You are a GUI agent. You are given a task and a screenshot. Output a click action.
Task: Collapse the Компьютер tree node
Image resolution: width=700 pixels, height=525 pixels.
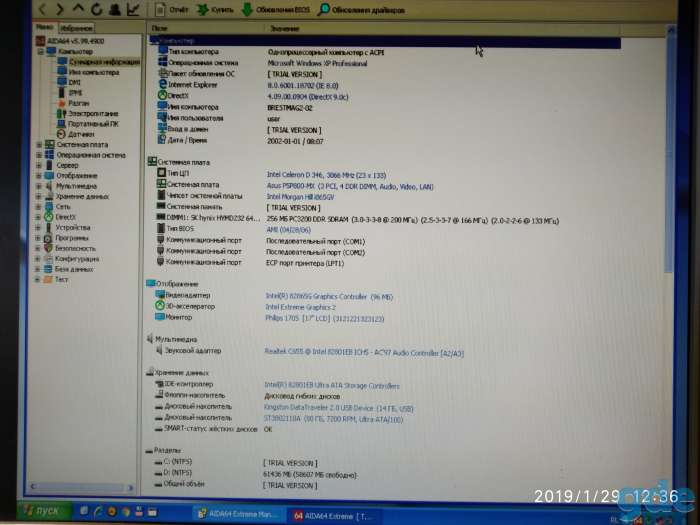[41, 51]
